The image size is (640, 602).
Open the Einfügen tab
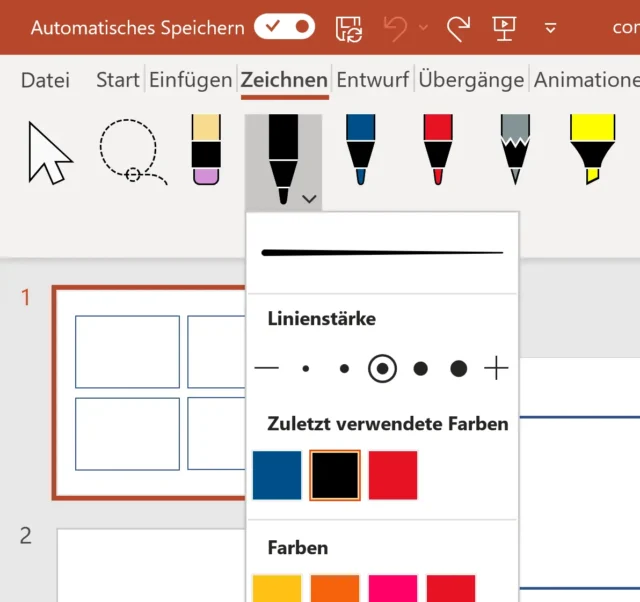point(189,80)
